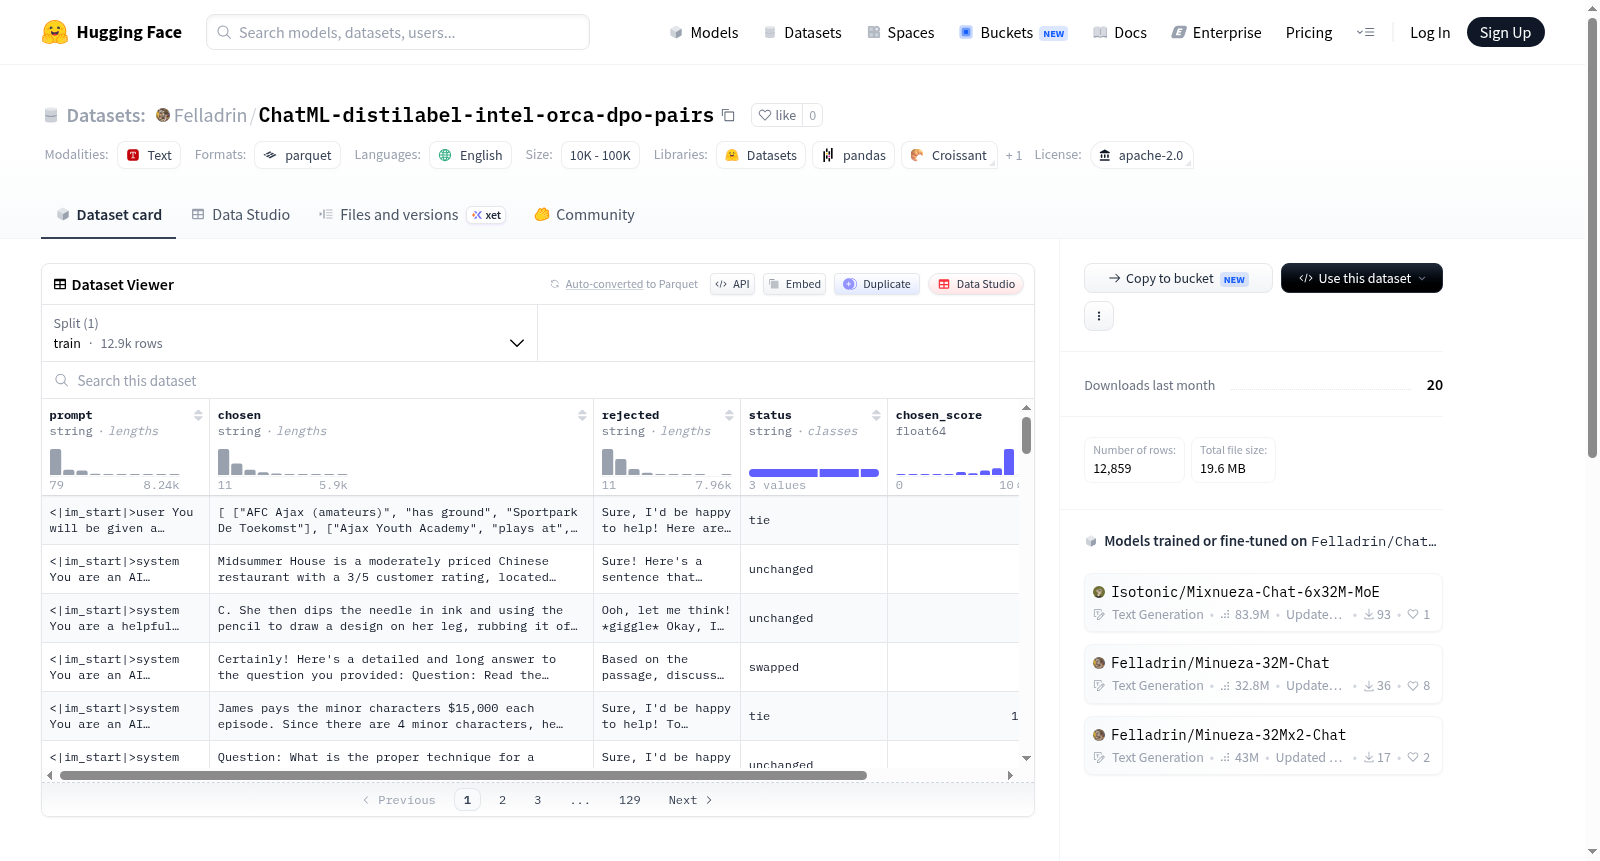Copy dataset name with the copy icon
The width and height of the screenshot is (1600, 861).
click(x=728, y=116)
